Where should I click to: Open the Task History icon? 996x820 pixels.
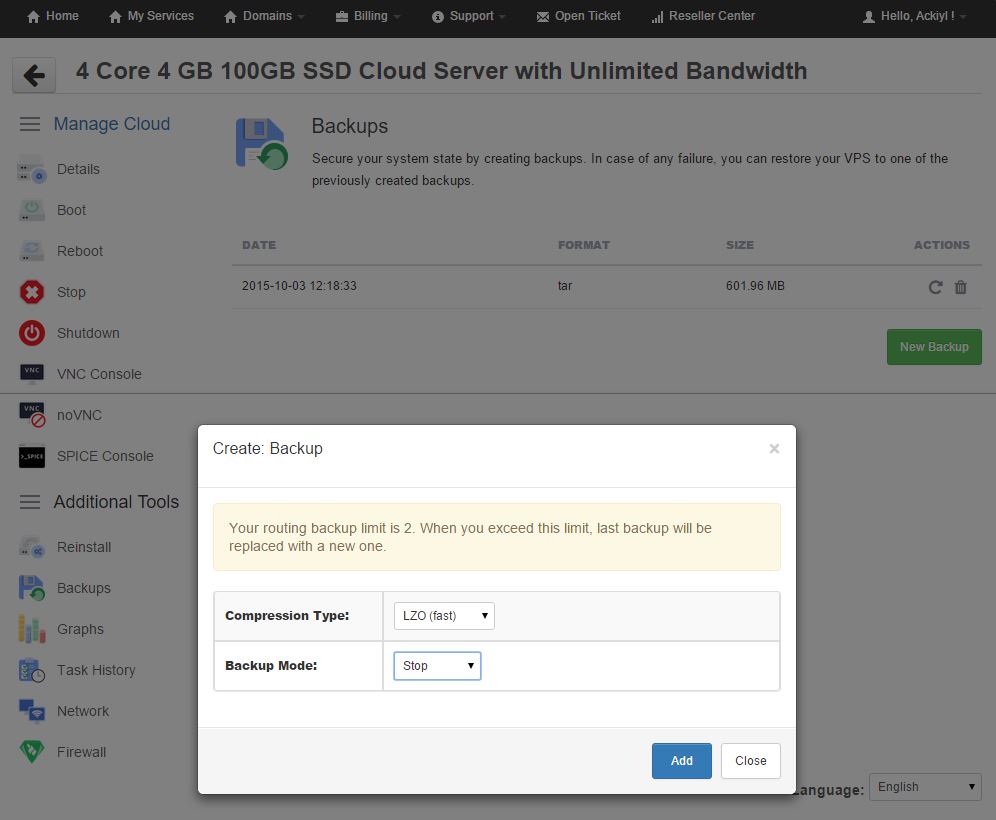(x=32, y=670)
